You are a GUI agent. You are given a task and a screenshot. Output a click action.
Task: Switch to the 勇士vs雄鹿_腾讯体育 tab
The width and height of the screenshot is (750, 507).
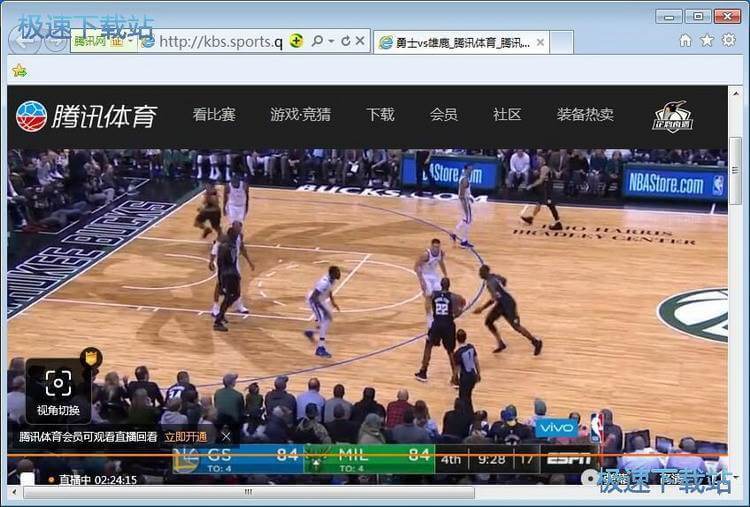click(461, 43)
